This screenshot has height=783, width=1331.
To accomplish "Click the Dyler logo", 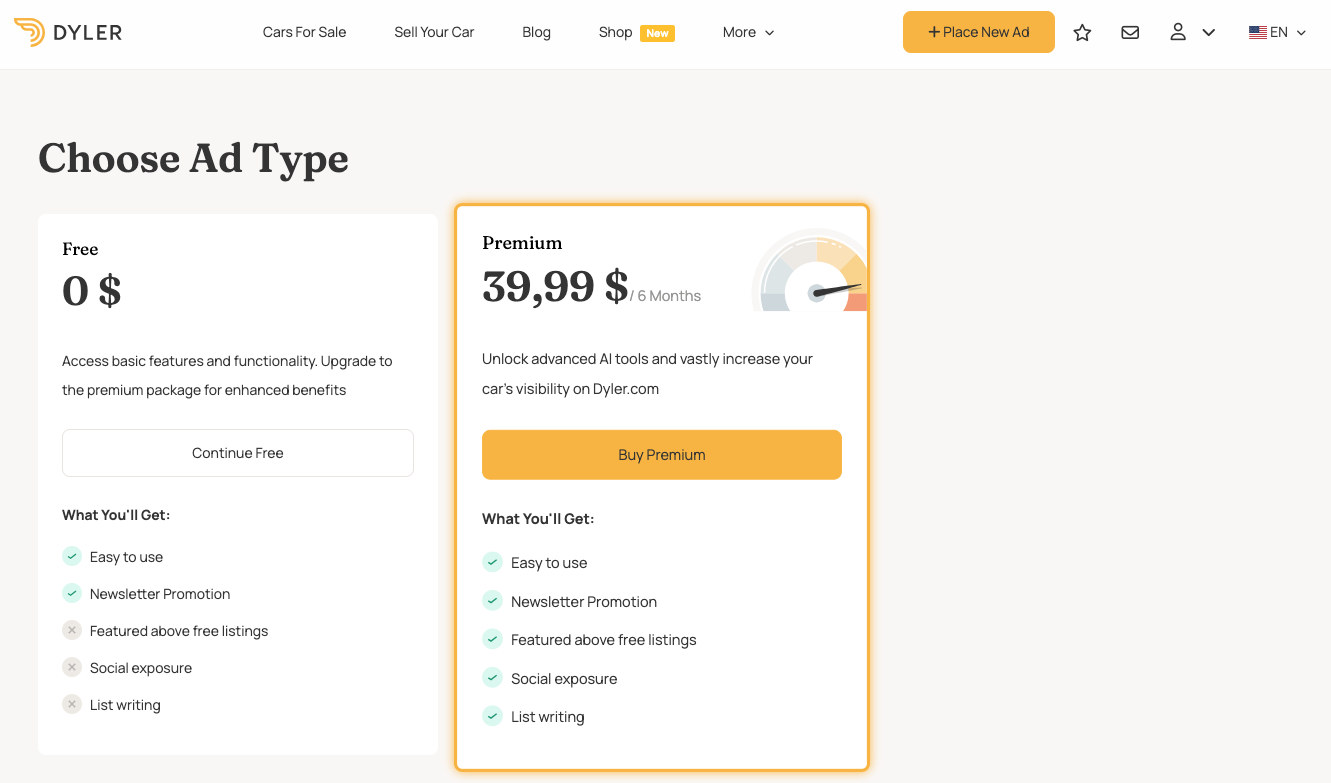I will point(68,32).
